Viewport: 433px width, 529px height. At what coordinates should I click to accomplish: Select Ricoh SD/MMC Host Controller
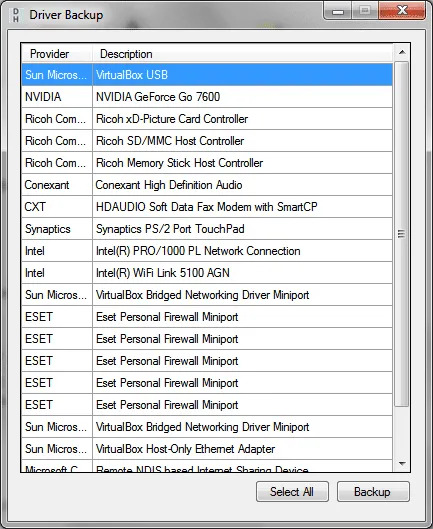tap(207, 141)
